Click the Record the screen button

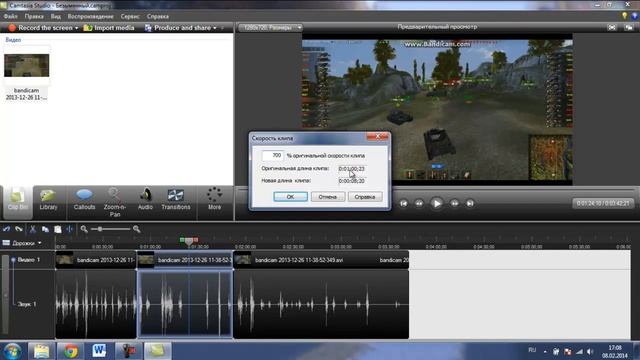pos(41,28)
